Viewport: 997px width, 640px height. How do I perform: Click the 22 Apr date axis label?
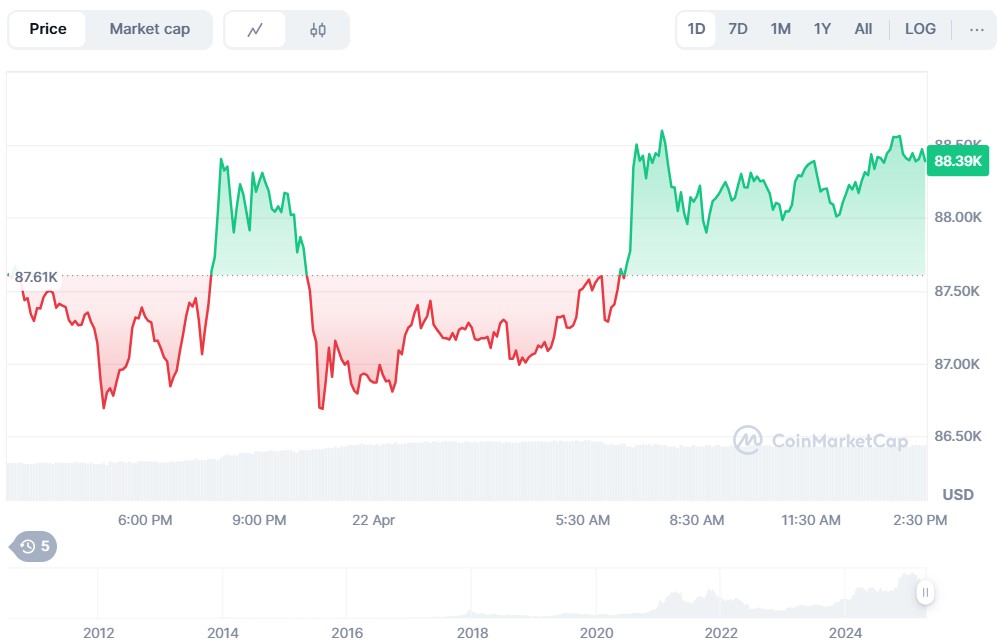click(374, 520)
